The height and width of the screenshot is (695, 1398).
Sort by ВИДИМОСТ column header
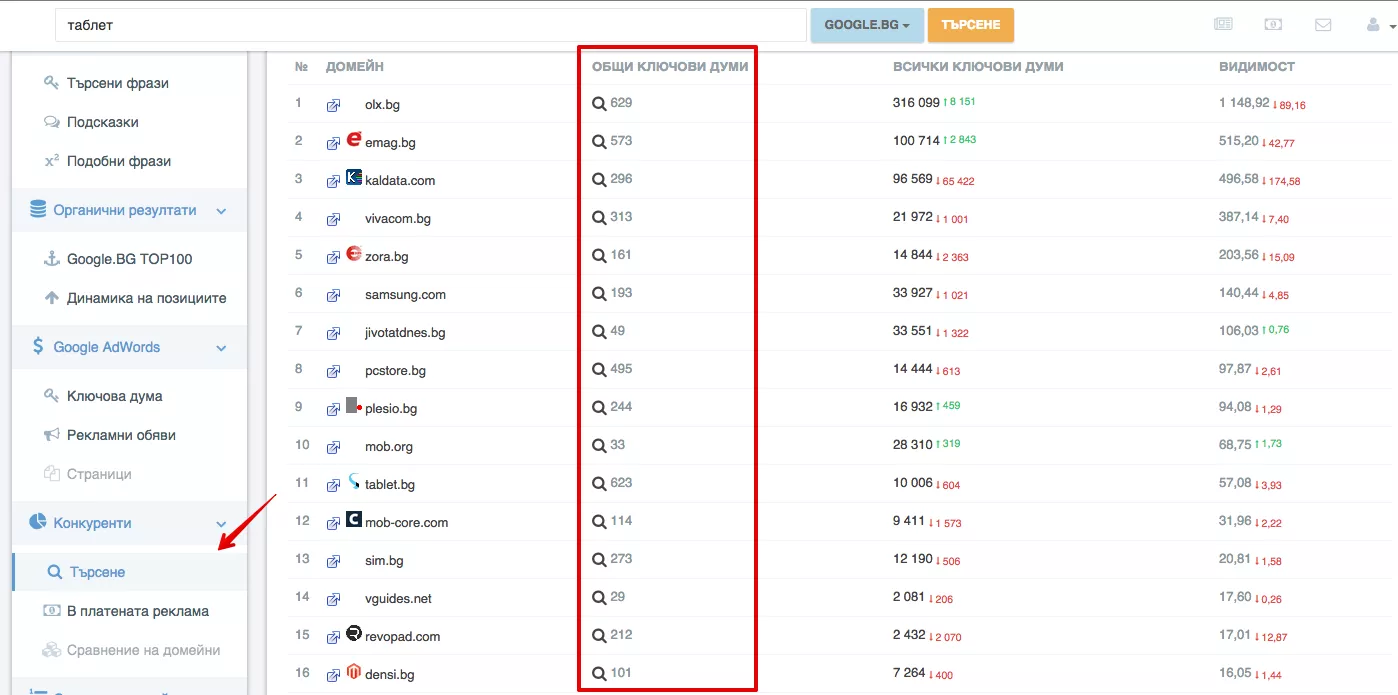pos(1257,67)
